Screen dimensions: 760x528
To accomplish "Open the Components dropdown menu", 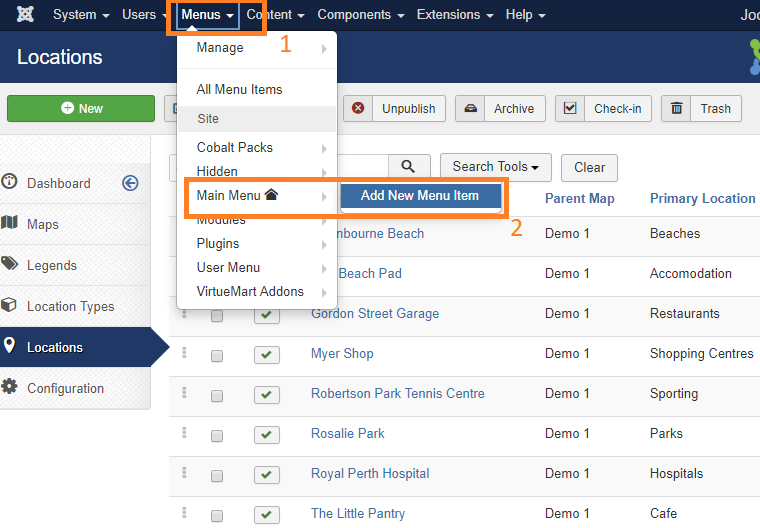I will (361, 15).
